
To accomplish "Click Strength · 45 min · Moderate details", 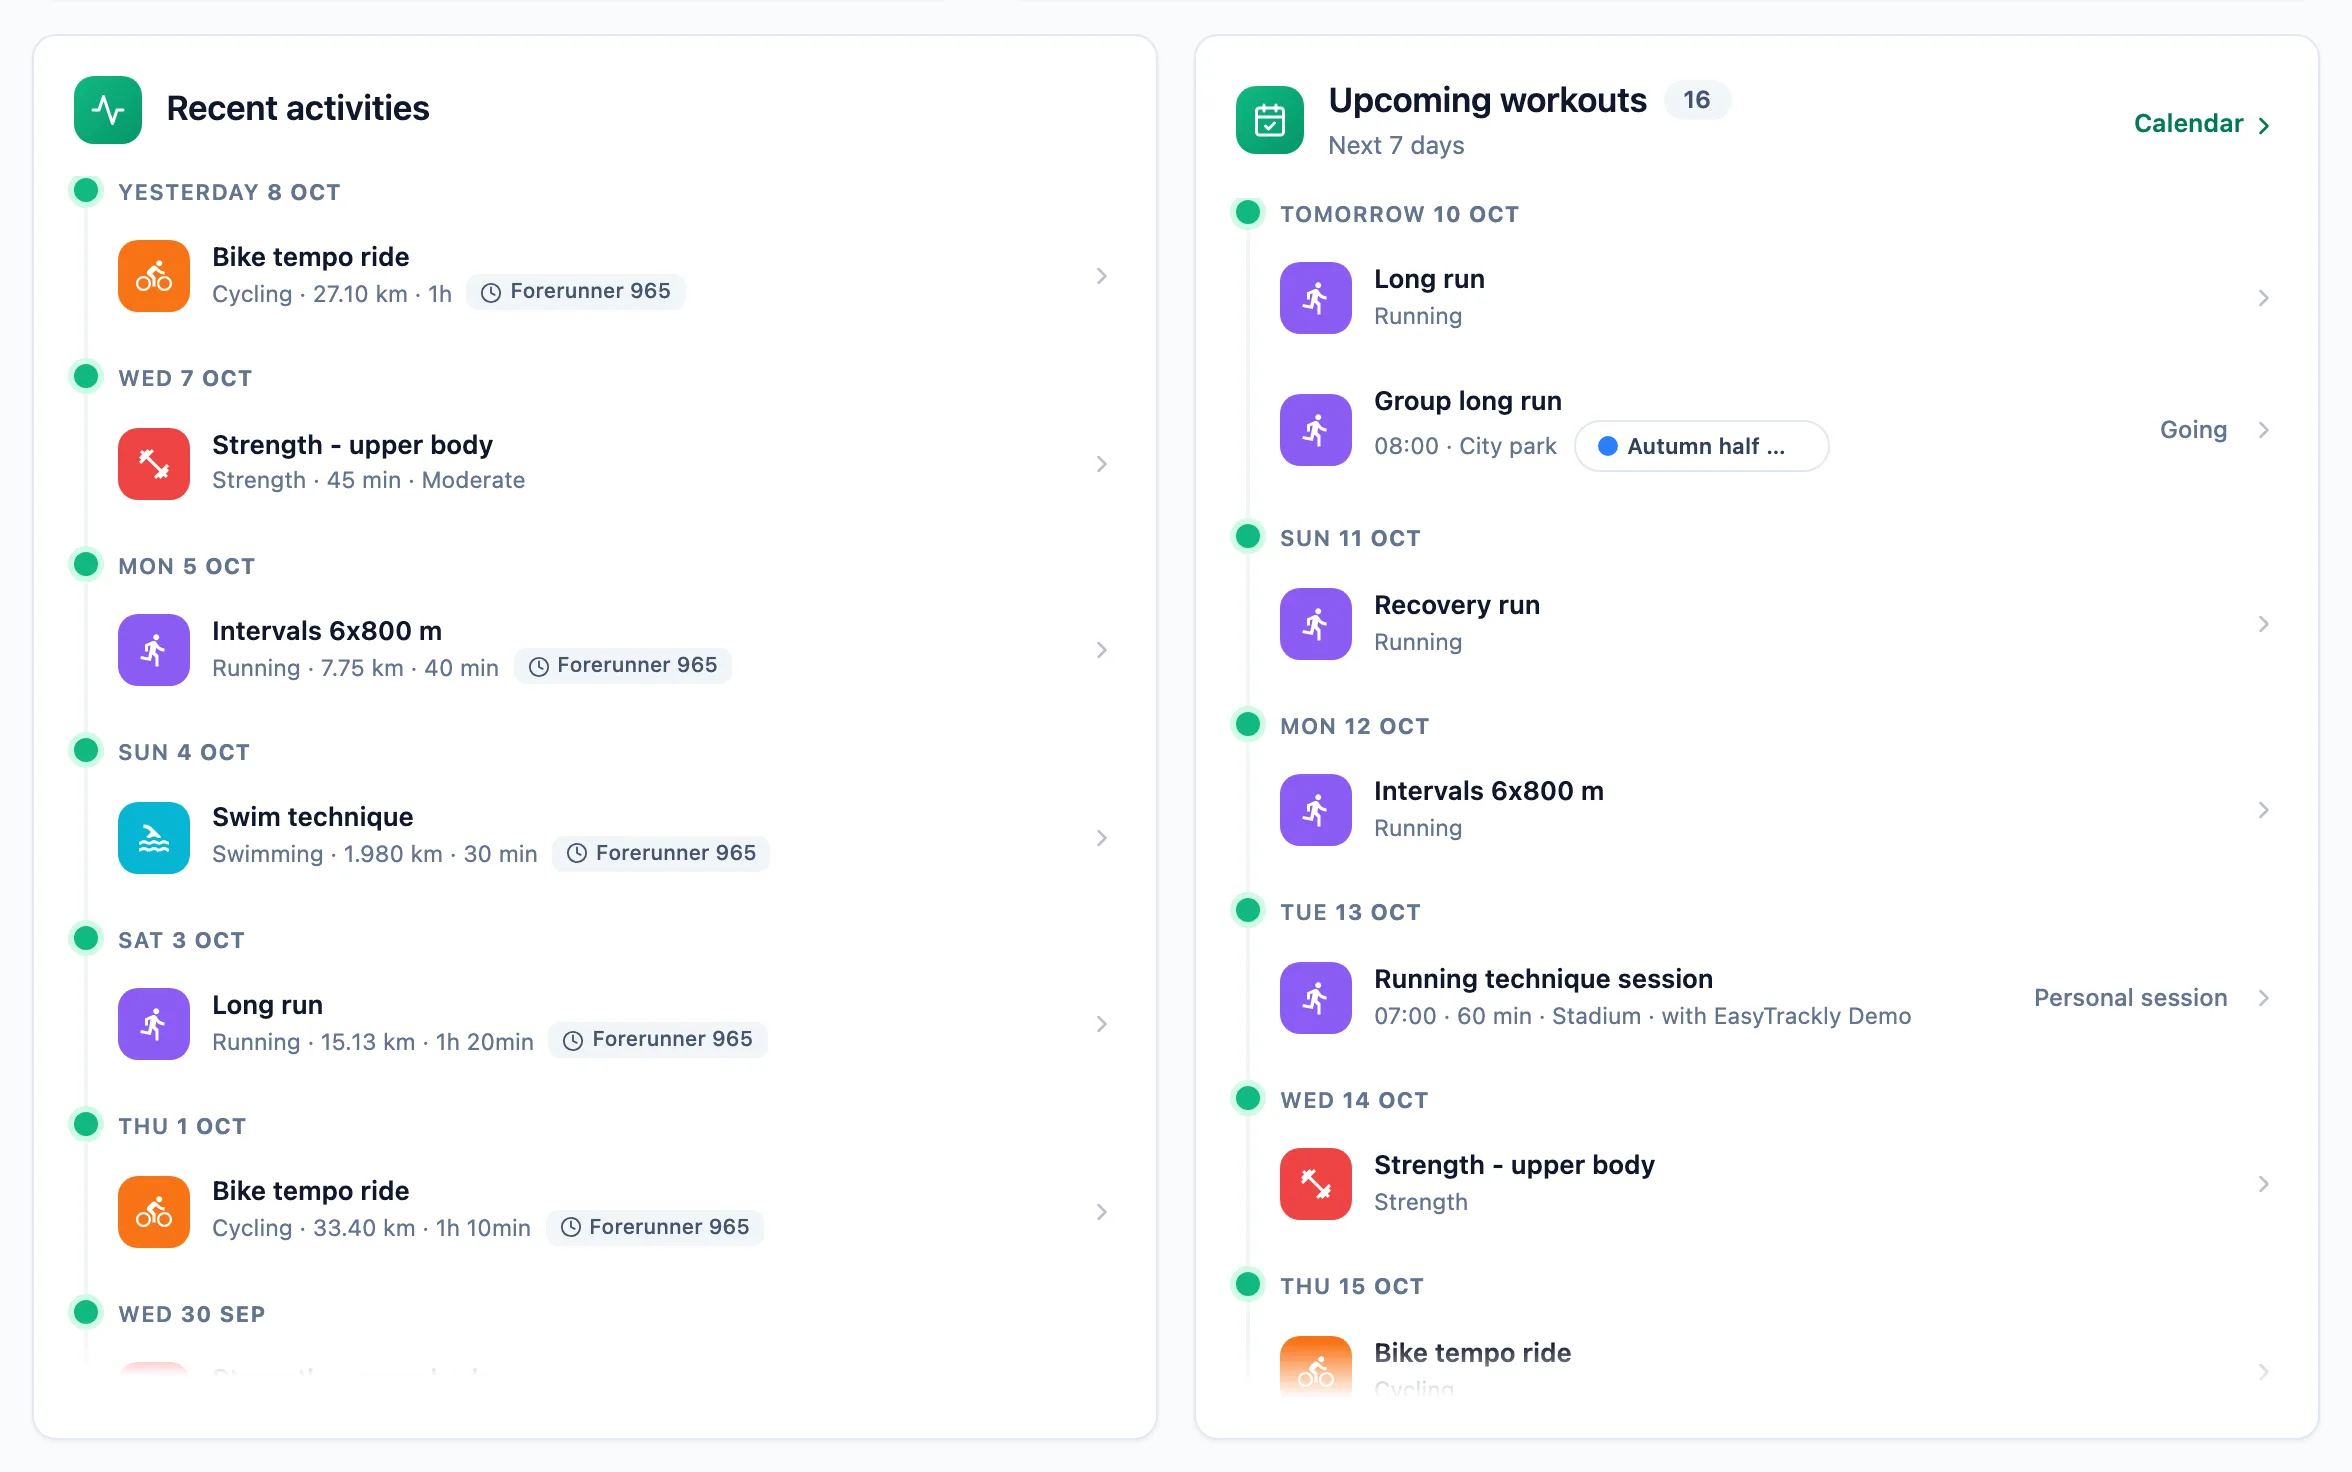I will [x=368, y=481].
